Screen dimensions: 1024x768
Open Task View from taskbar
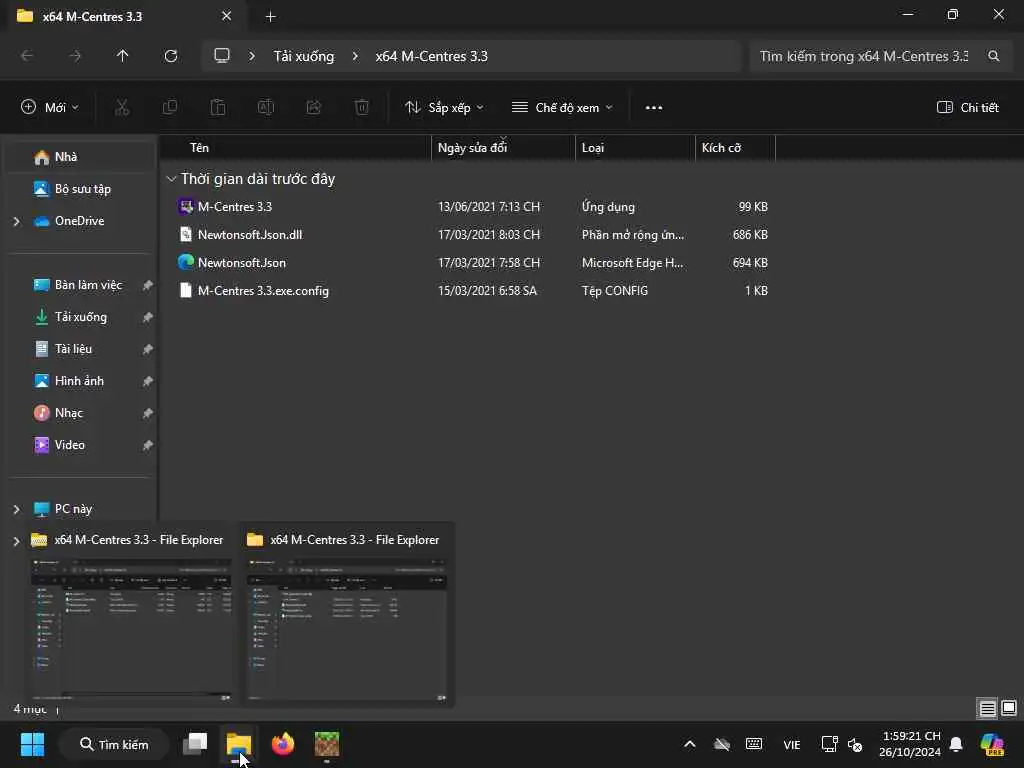[195, 744]
